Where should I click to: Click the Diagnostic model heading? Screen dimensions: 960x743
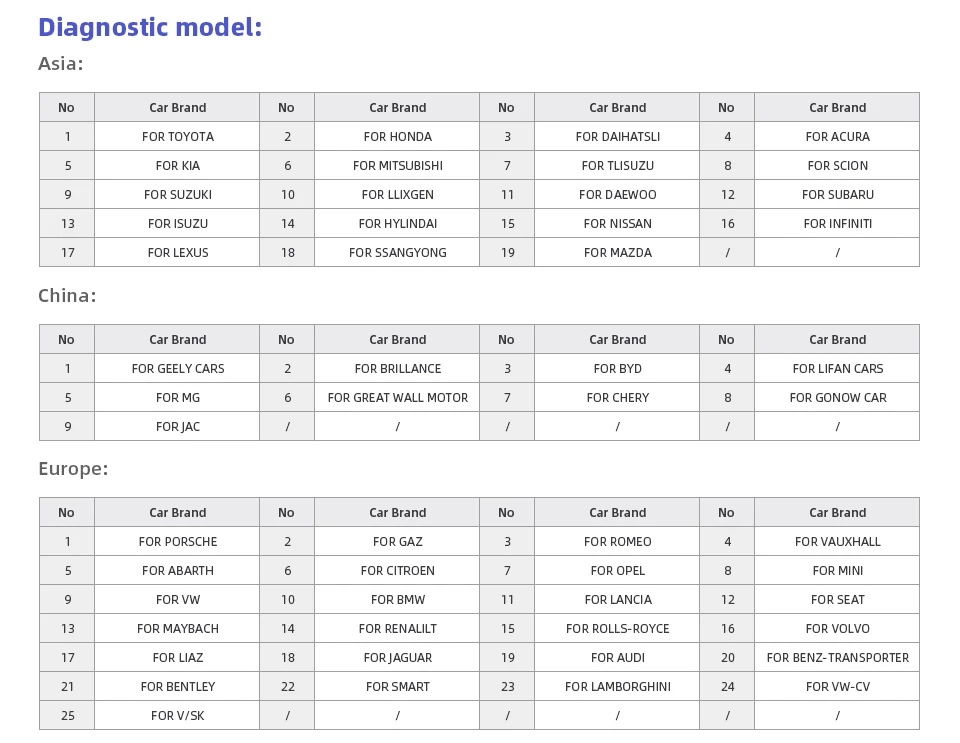150,28
